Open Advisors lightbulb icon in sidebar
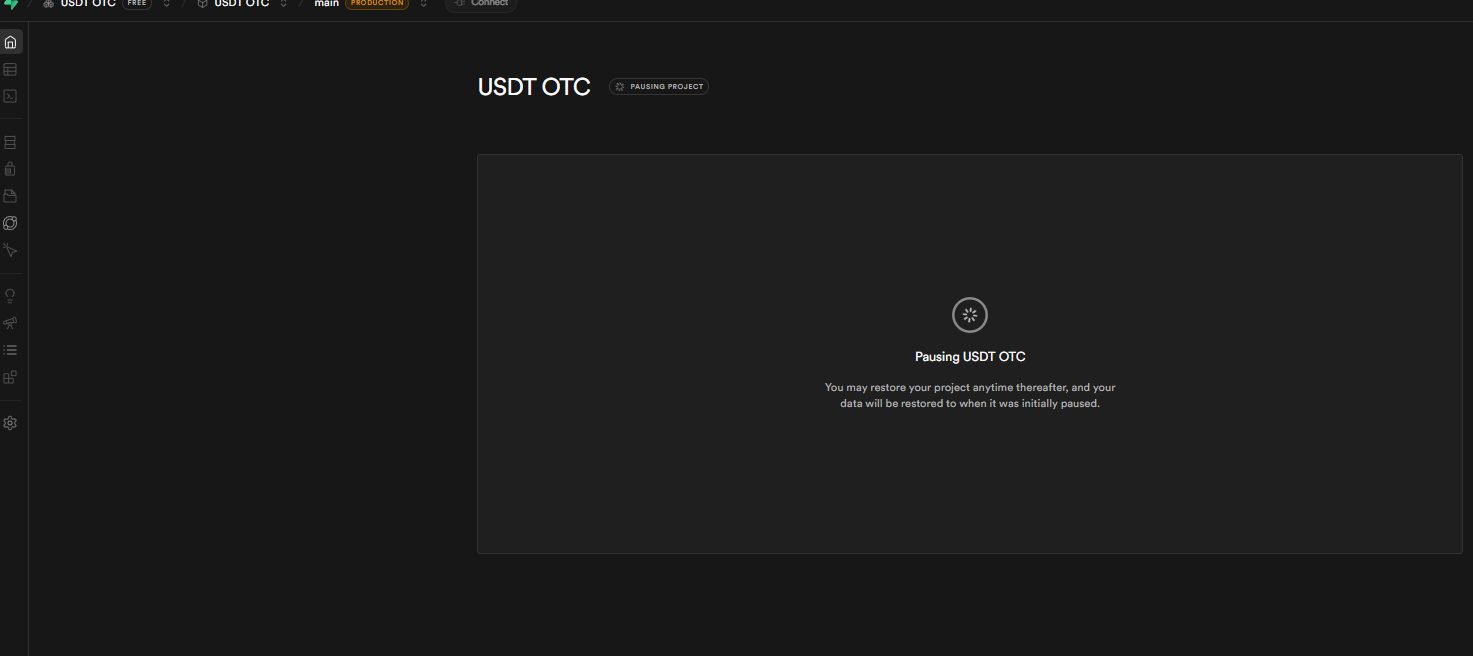The height and width of the screenshot is (656, 1473). pyautogui.click(x=10, y=296)
